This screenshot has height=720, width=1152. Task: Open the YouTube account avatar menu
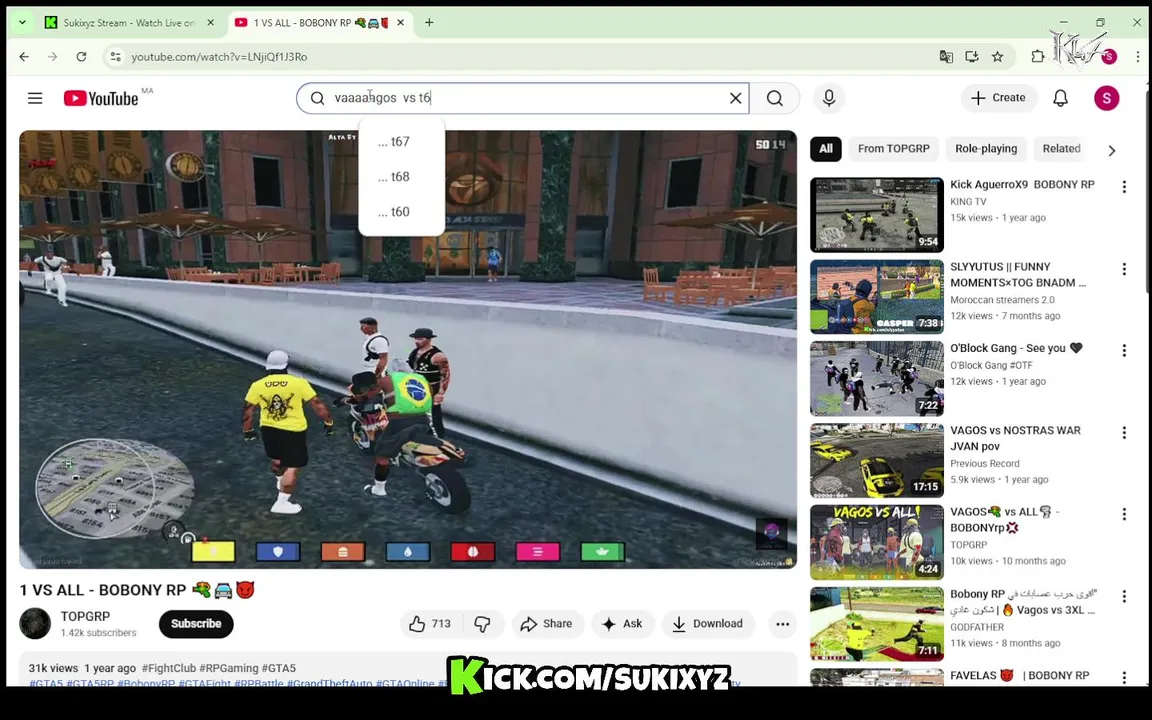tap(1106, 98)
